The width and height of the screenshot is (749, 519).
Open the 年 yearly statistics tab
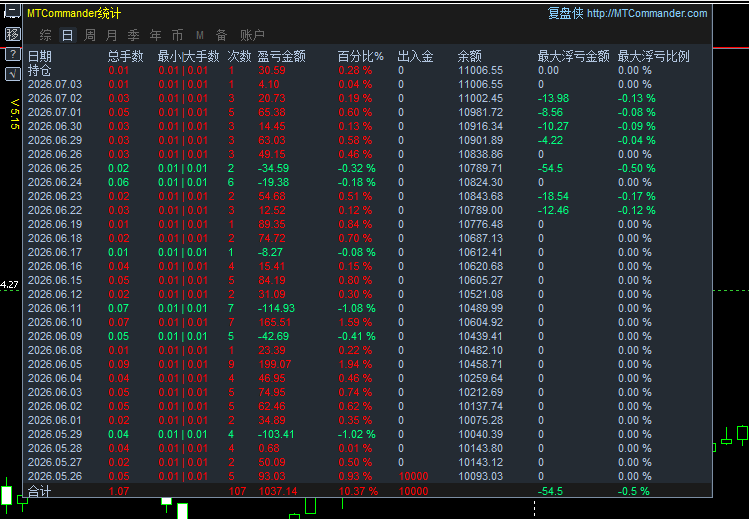(155, 35)
